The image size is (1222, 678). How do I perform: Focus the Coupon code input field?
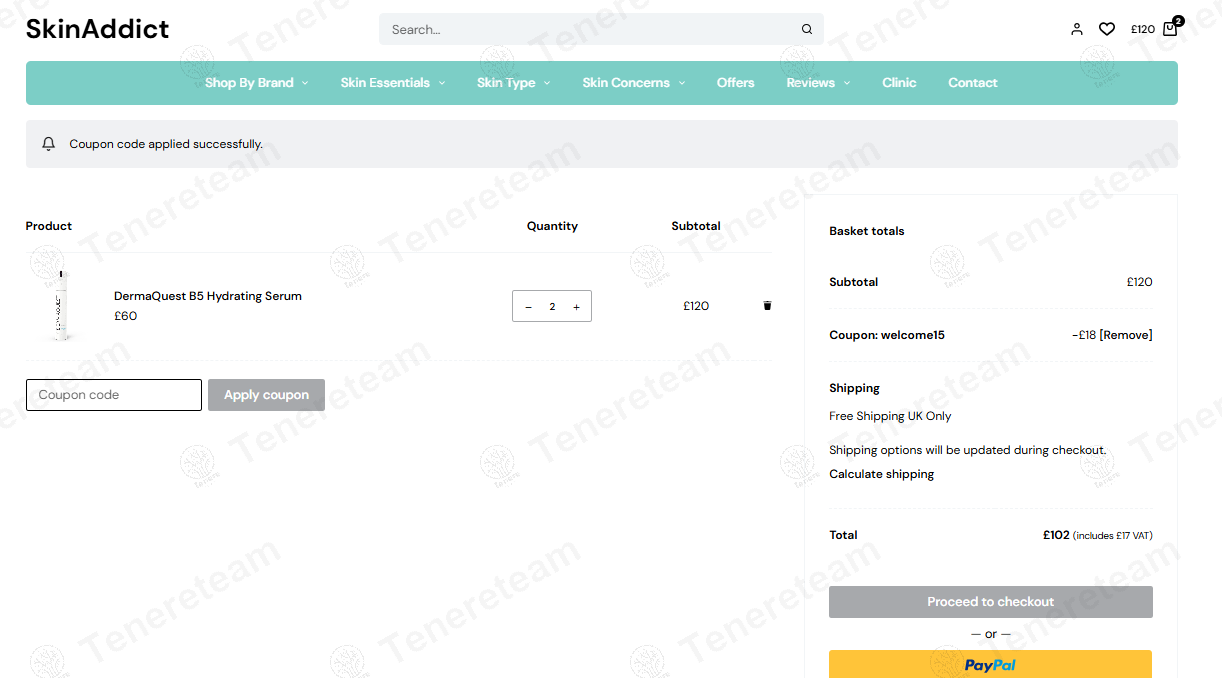[114, 395]
